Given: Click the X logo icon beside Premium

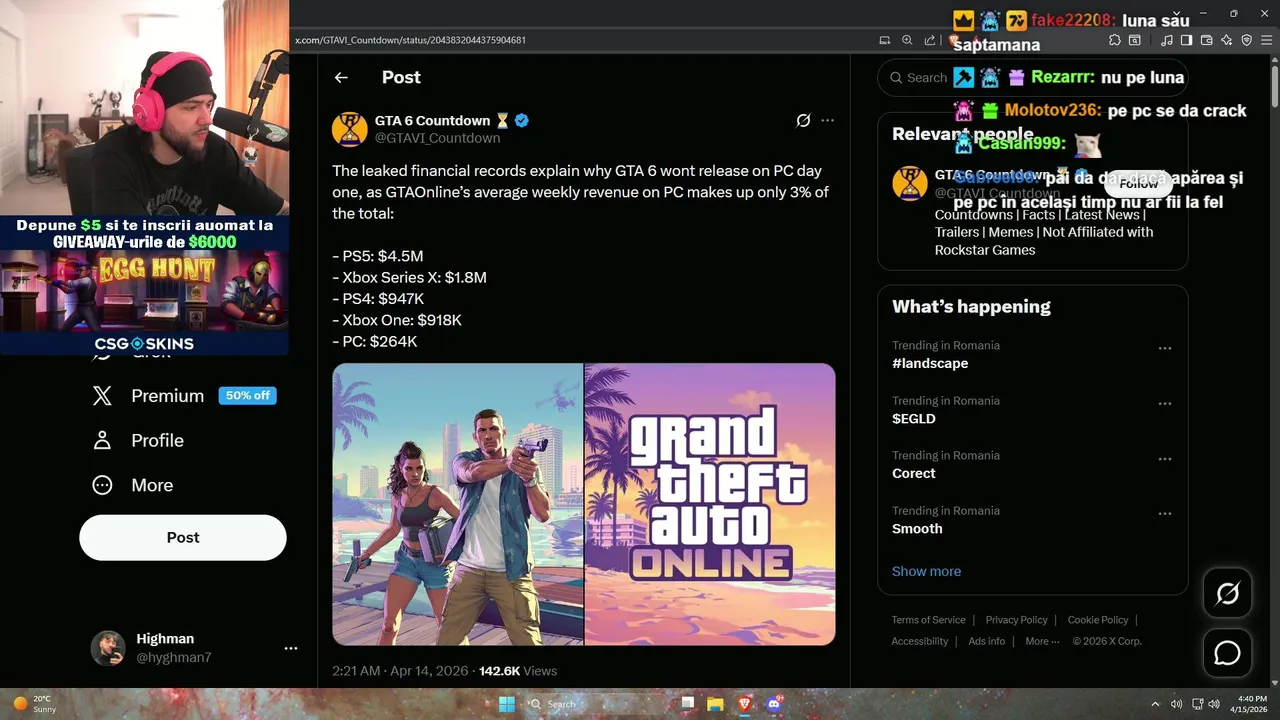Looking at the screenshot, I should coord(102,396).
